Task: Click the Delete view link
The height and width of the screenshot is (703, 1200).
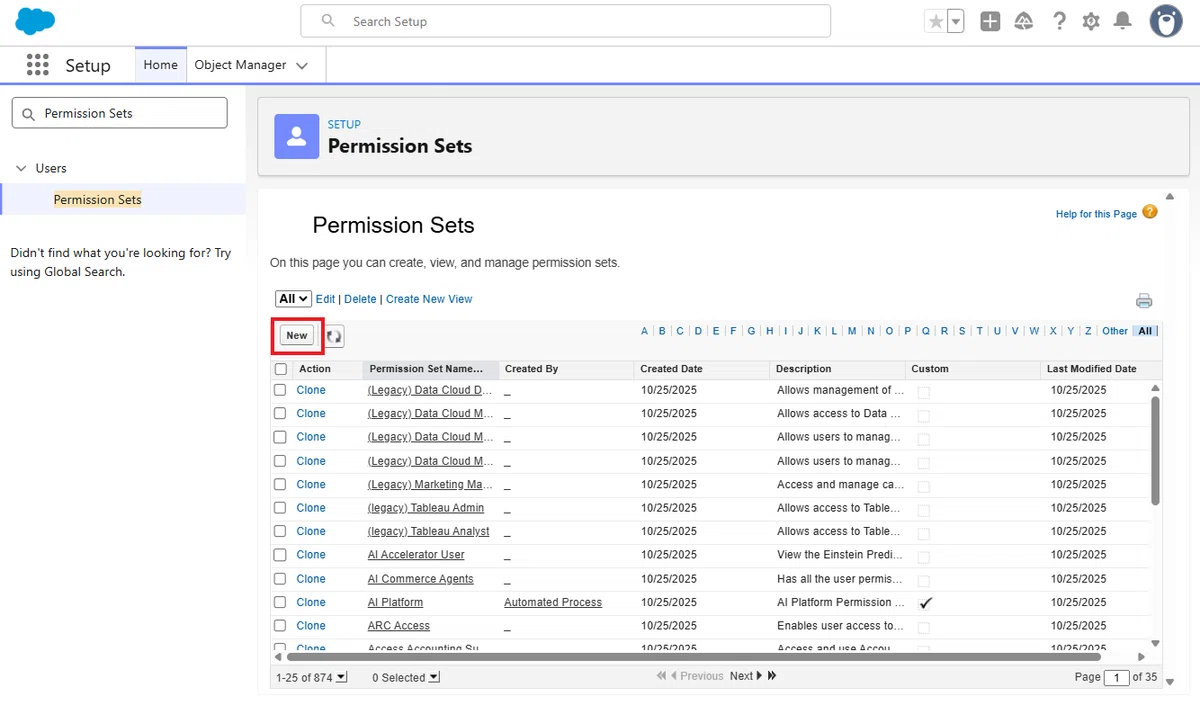Action: pyautogui.click(x=360, y=299)
